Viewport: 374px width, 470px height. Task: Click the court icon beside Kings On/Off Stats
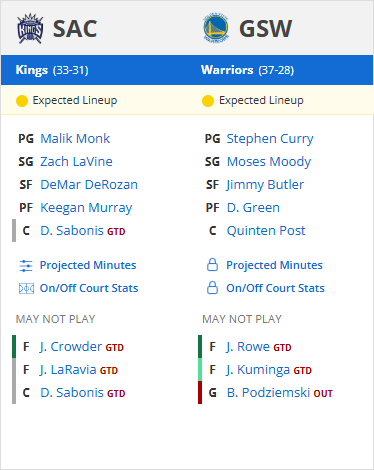point(26,288)
